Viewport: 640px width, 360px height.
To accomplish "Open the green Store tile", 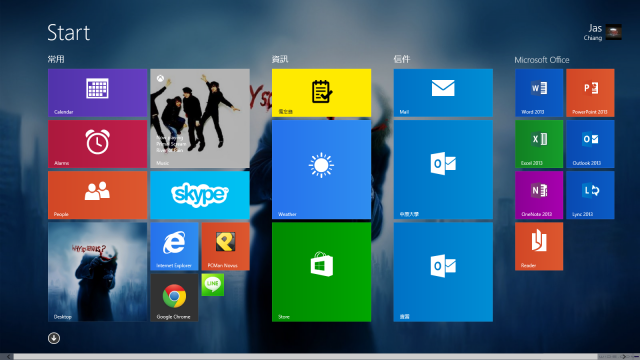I will pyautogui.click(x=322, y=272).
